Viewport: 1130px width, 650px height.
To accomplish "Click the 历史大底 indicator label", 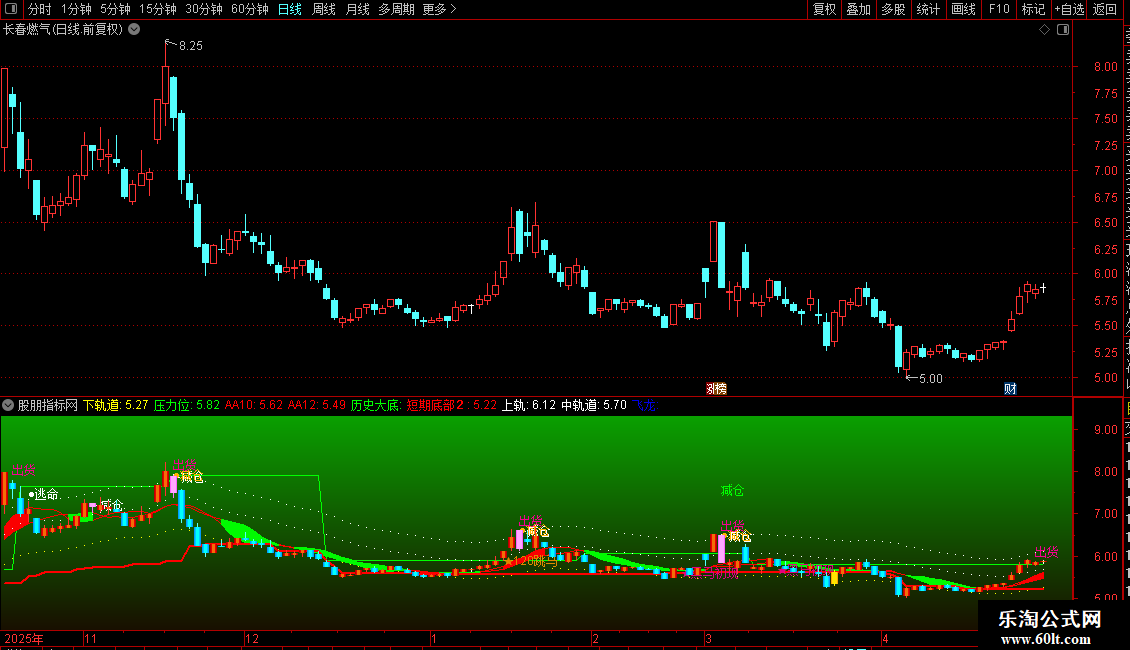I will tap(375, 405).
